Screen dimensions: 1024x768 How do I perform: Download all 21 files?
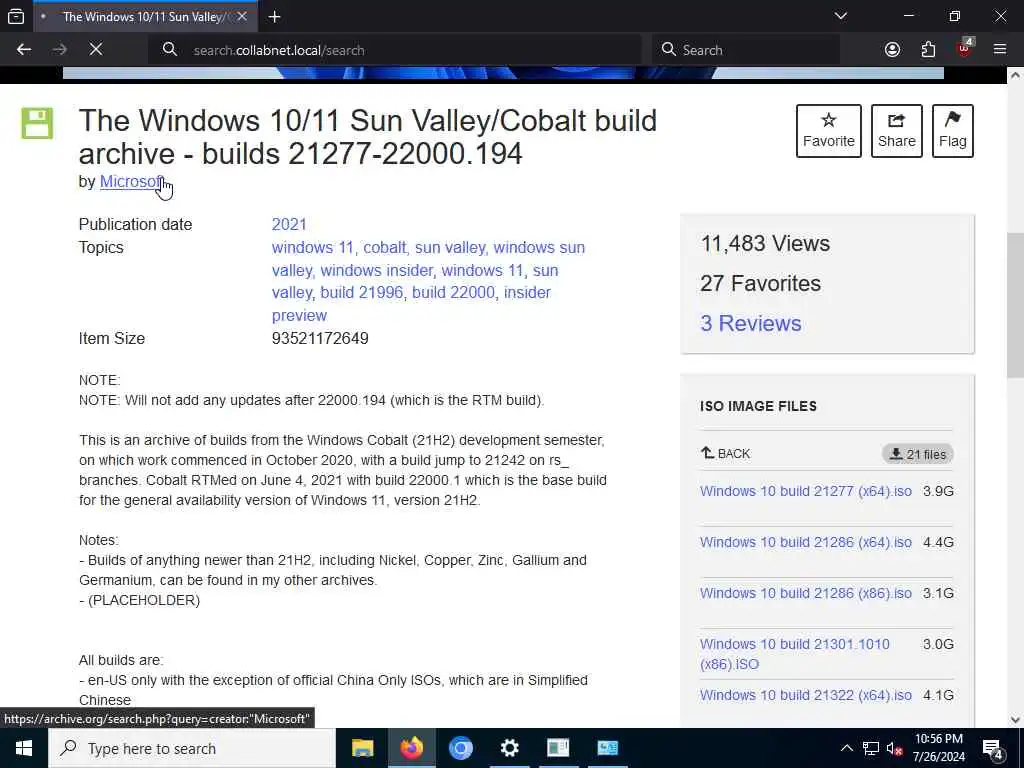click(x=918, y=454)
